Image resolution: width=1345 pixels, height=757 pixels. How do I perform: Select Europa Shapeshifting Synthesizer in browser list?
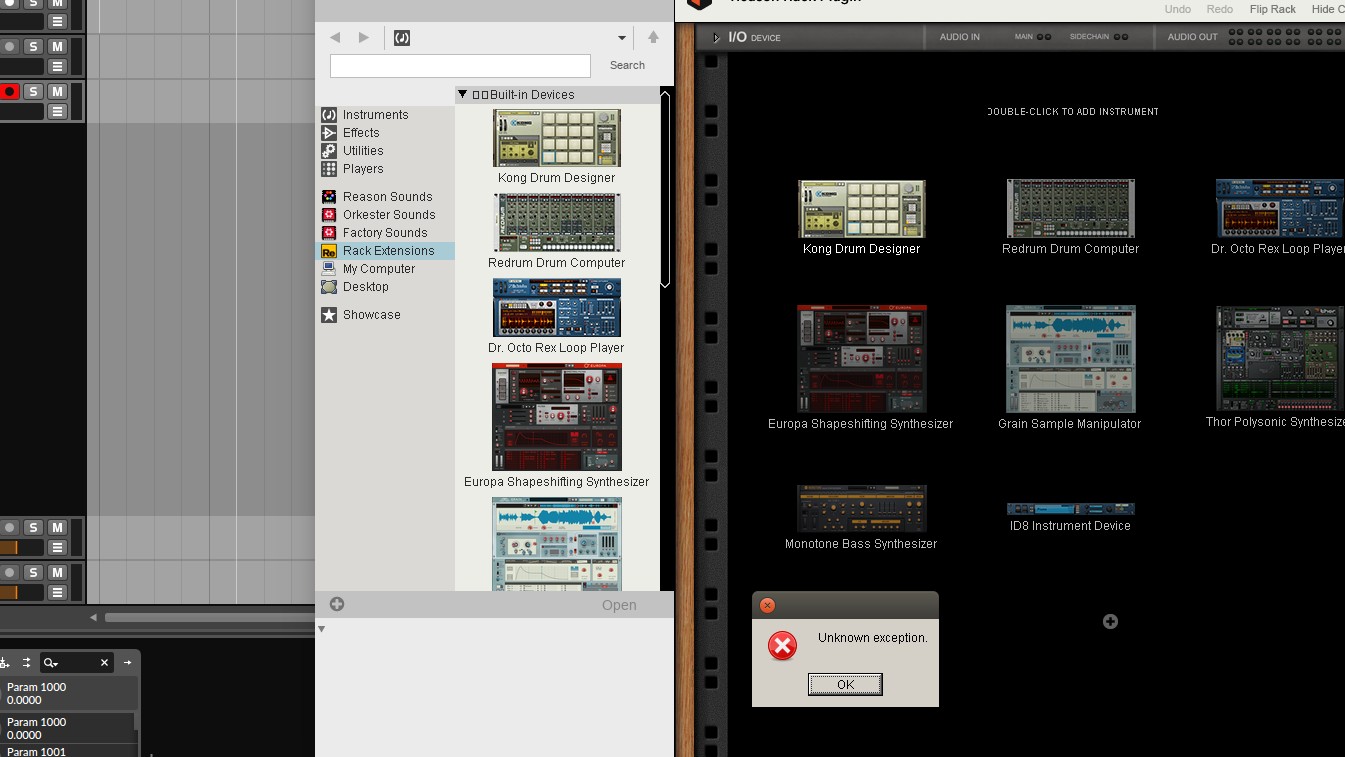coord(557,426)
